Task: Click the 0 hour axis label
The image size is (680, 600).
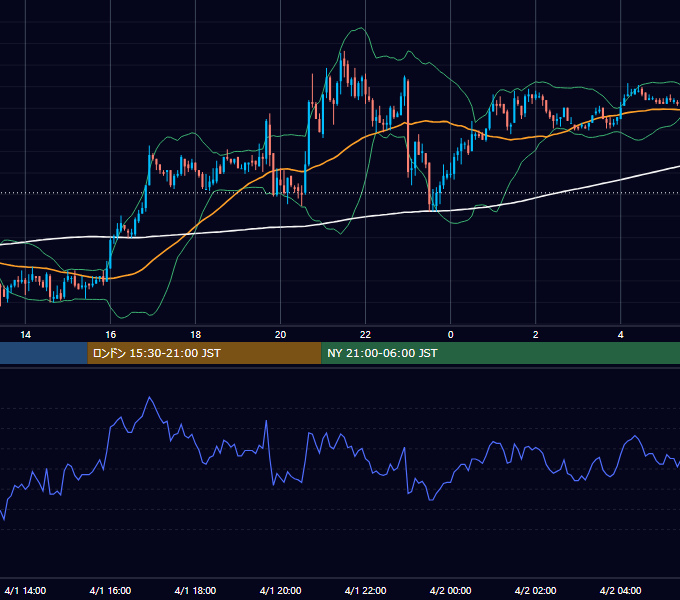Action: (x=451, y=335)
